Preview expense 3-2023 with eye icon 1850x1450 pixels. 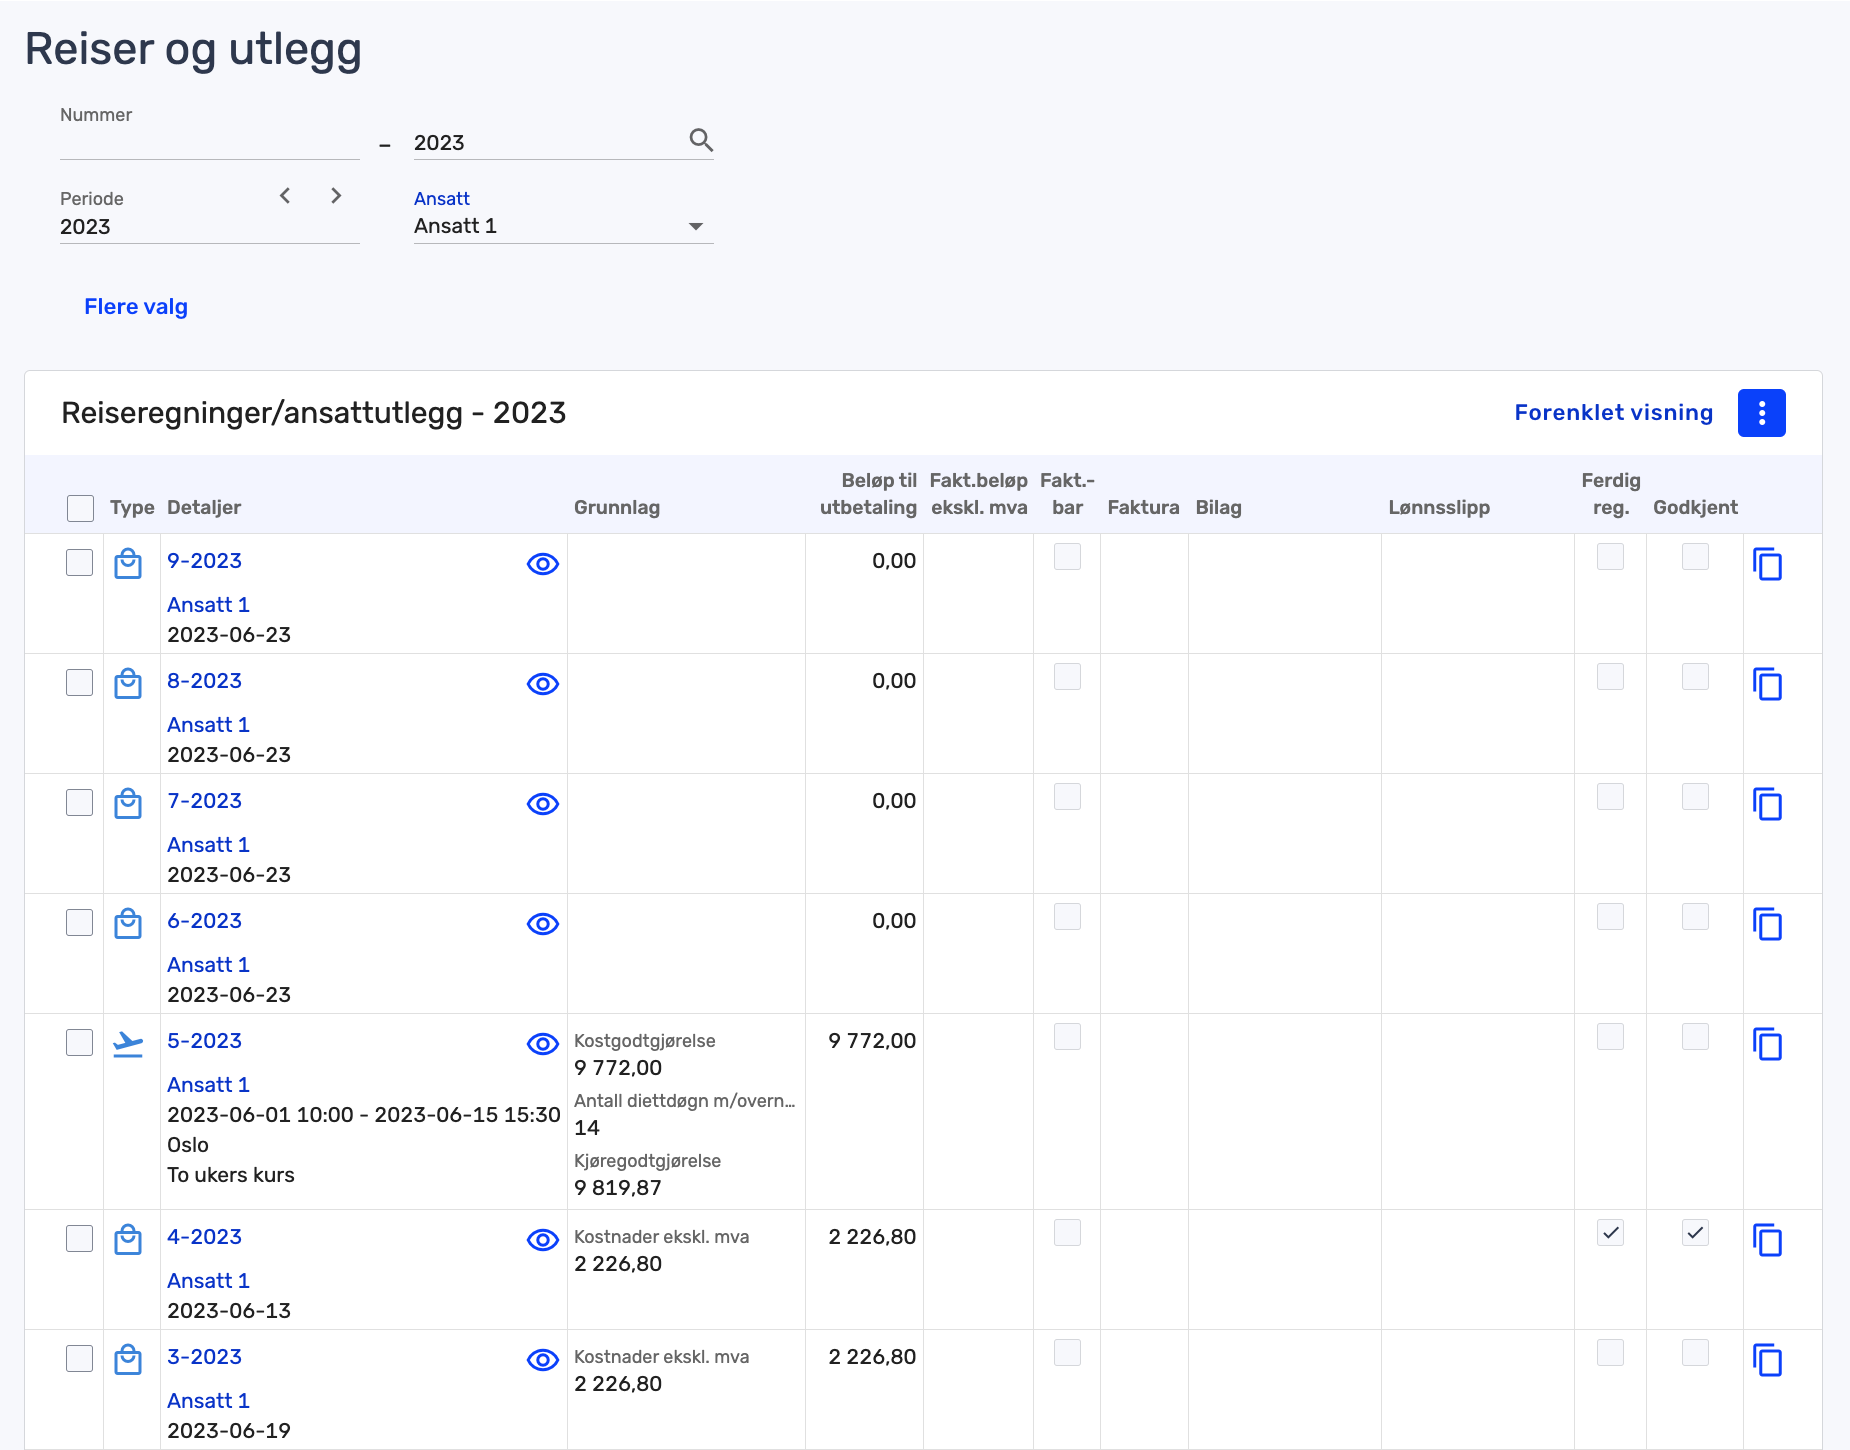(542, 1360)
